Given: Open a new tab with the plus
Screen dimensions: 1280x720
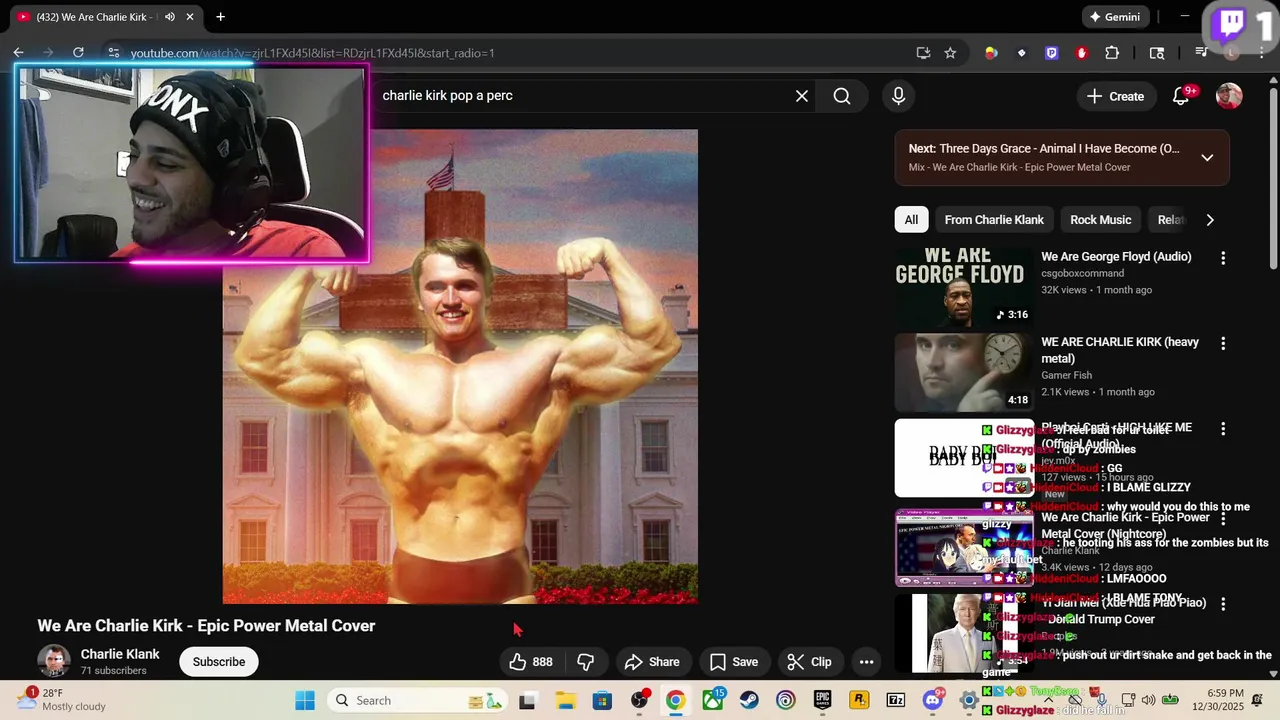Looking at the screenshot, I should pos(220,17).
